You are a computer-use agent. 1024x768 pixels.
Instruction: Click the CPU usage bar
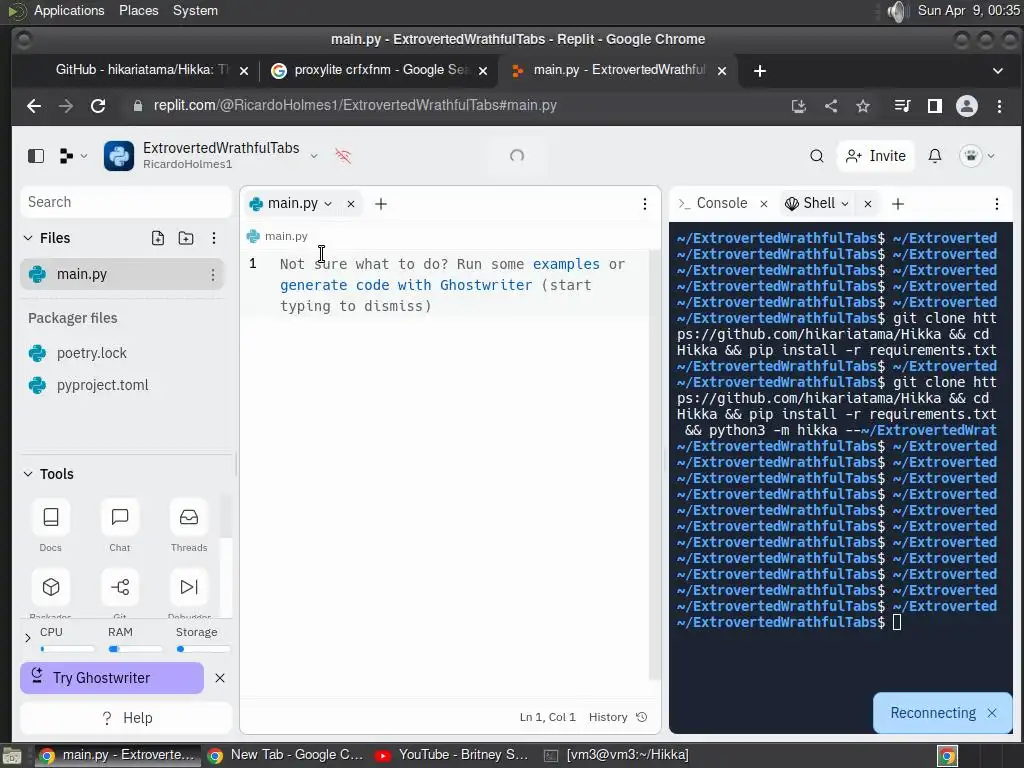click(67, 648)
